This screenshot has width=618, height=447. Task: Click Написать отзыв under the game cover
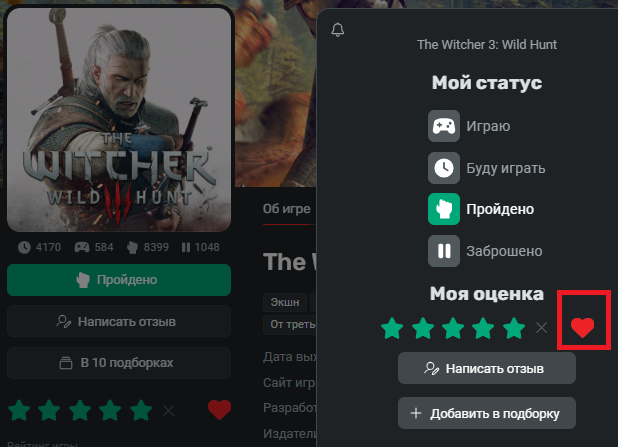119,321
